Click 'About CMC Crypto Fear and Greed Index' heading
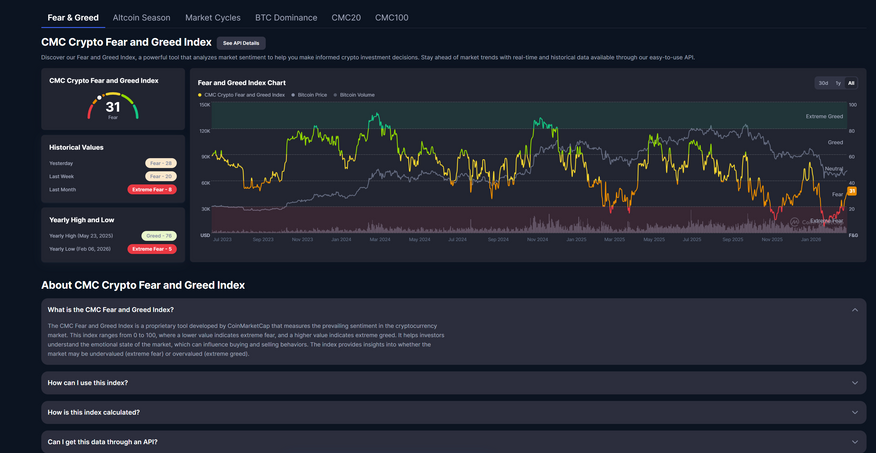876x453 pixels. click(143, 285)
